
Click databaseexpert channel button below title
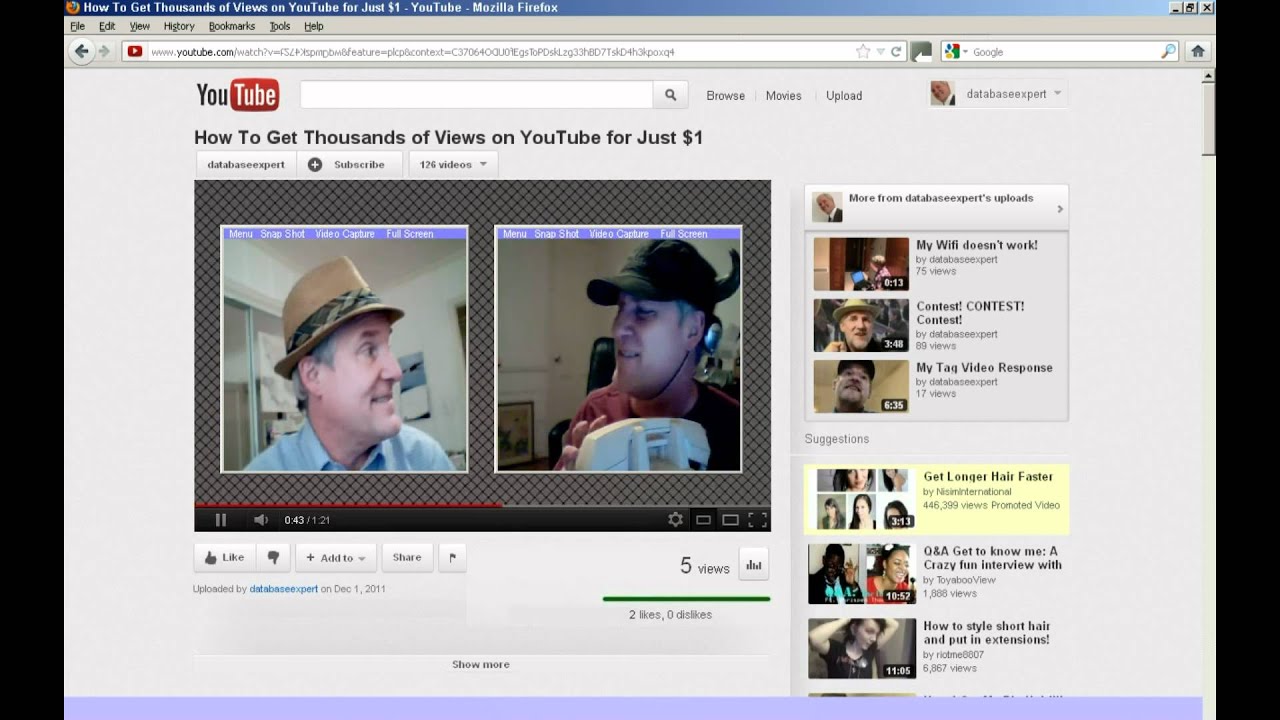[246, 164]
